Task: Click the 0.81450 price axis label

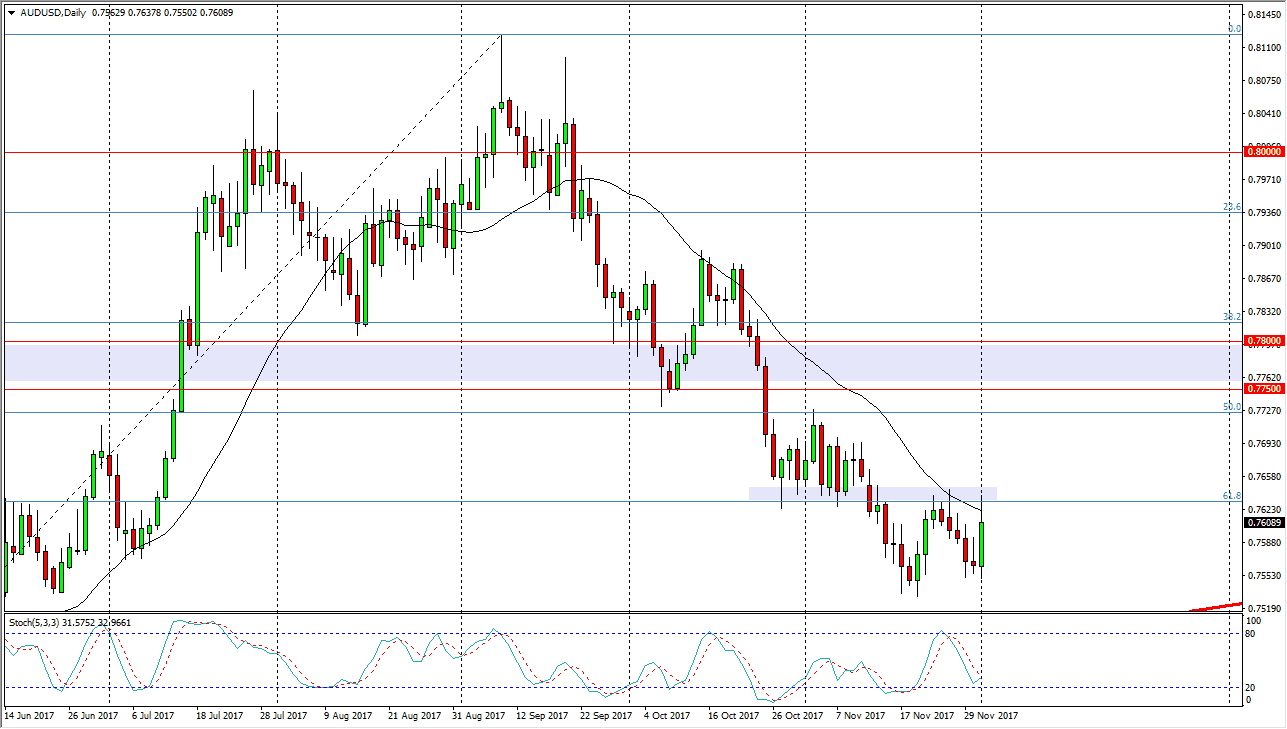Action: [x=1266, y=12]
